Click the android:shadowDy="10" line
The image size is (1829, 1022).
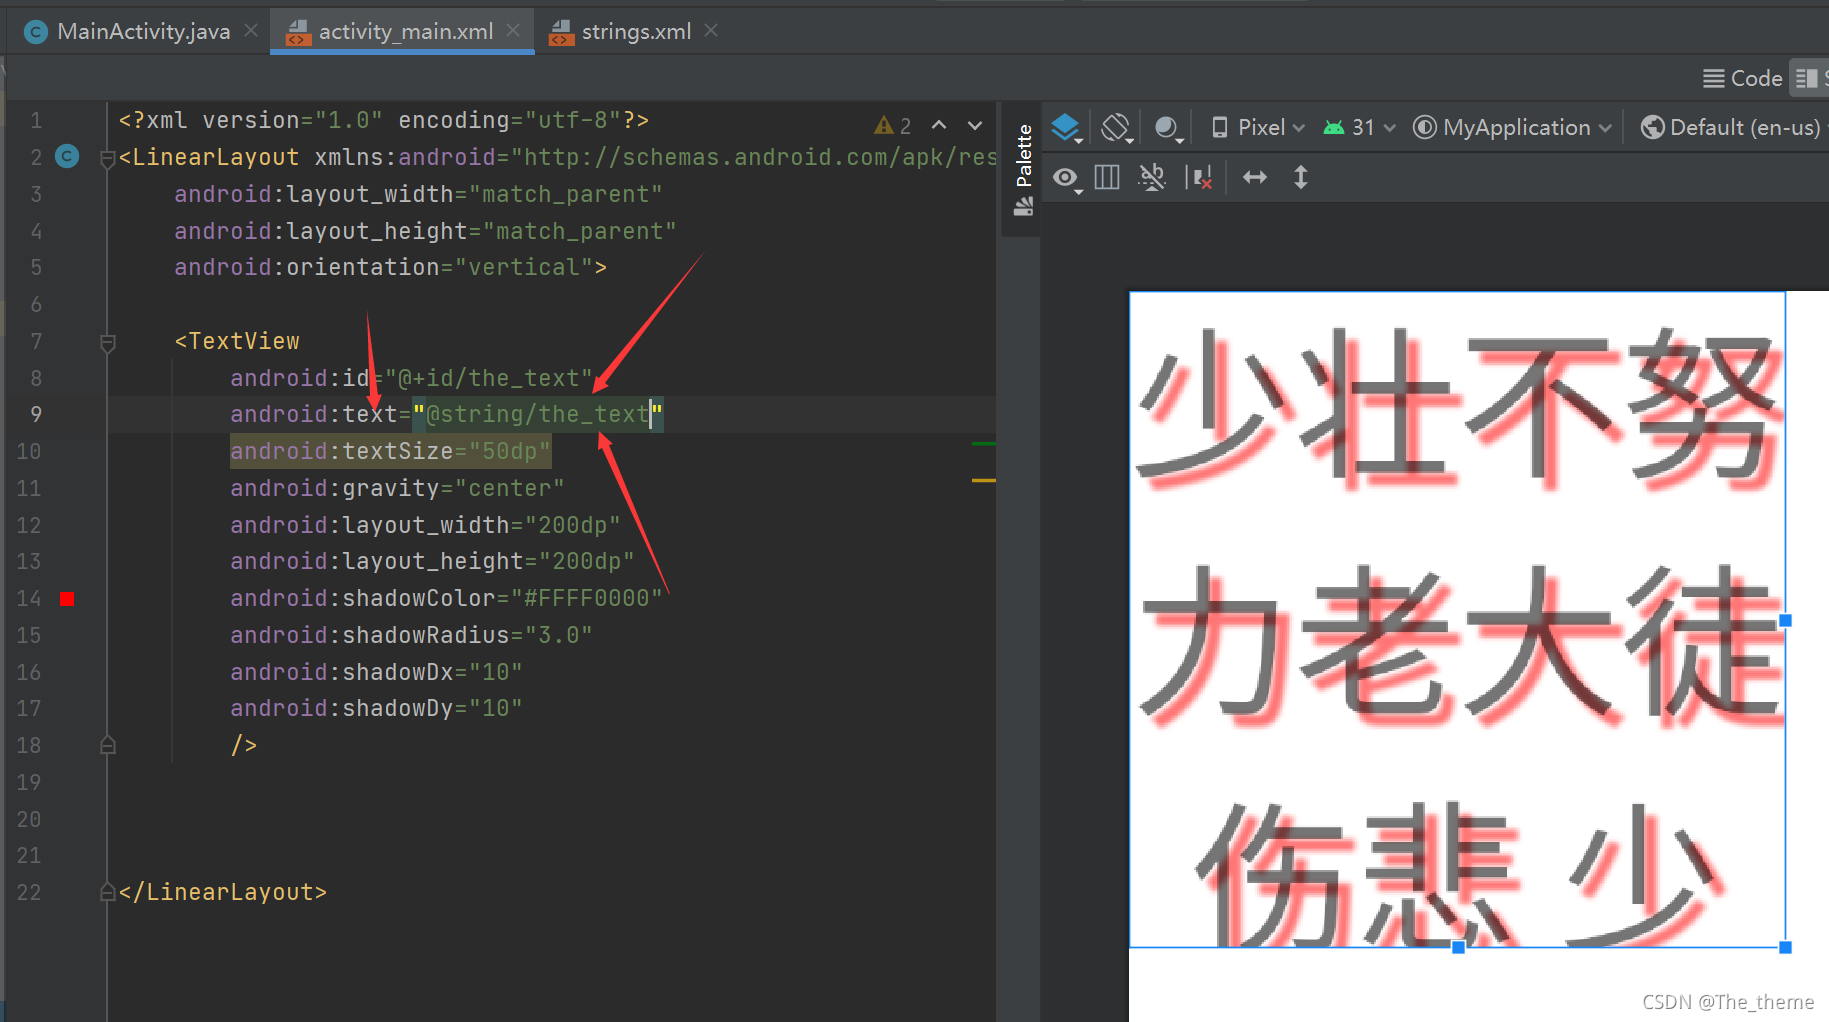click(x=376, y=708)
